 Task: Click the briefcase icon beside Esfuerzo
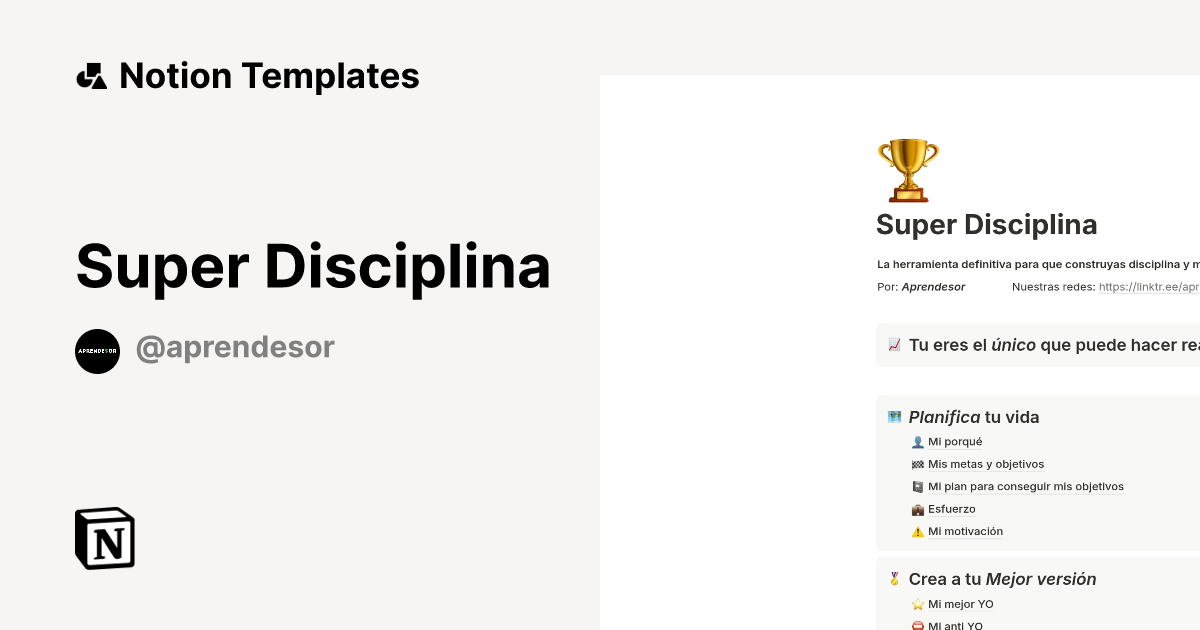pos(917,509)
